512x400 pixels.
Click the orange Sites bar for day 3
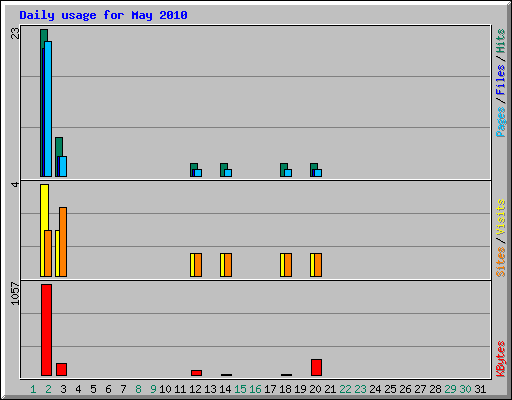click(x=63, y=242)
